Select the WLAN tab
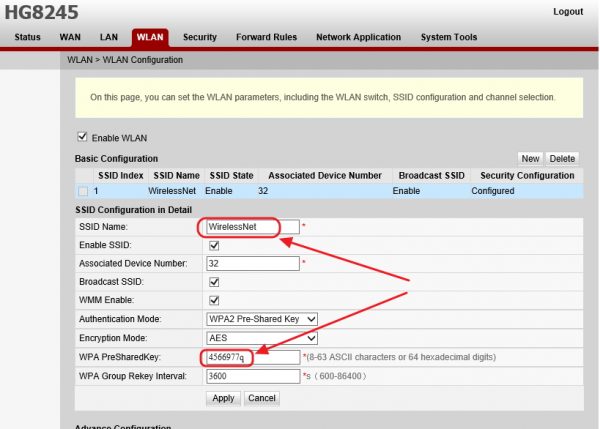Image resolution: width=600 pixels, height=429 pixels. pos(150,38)
